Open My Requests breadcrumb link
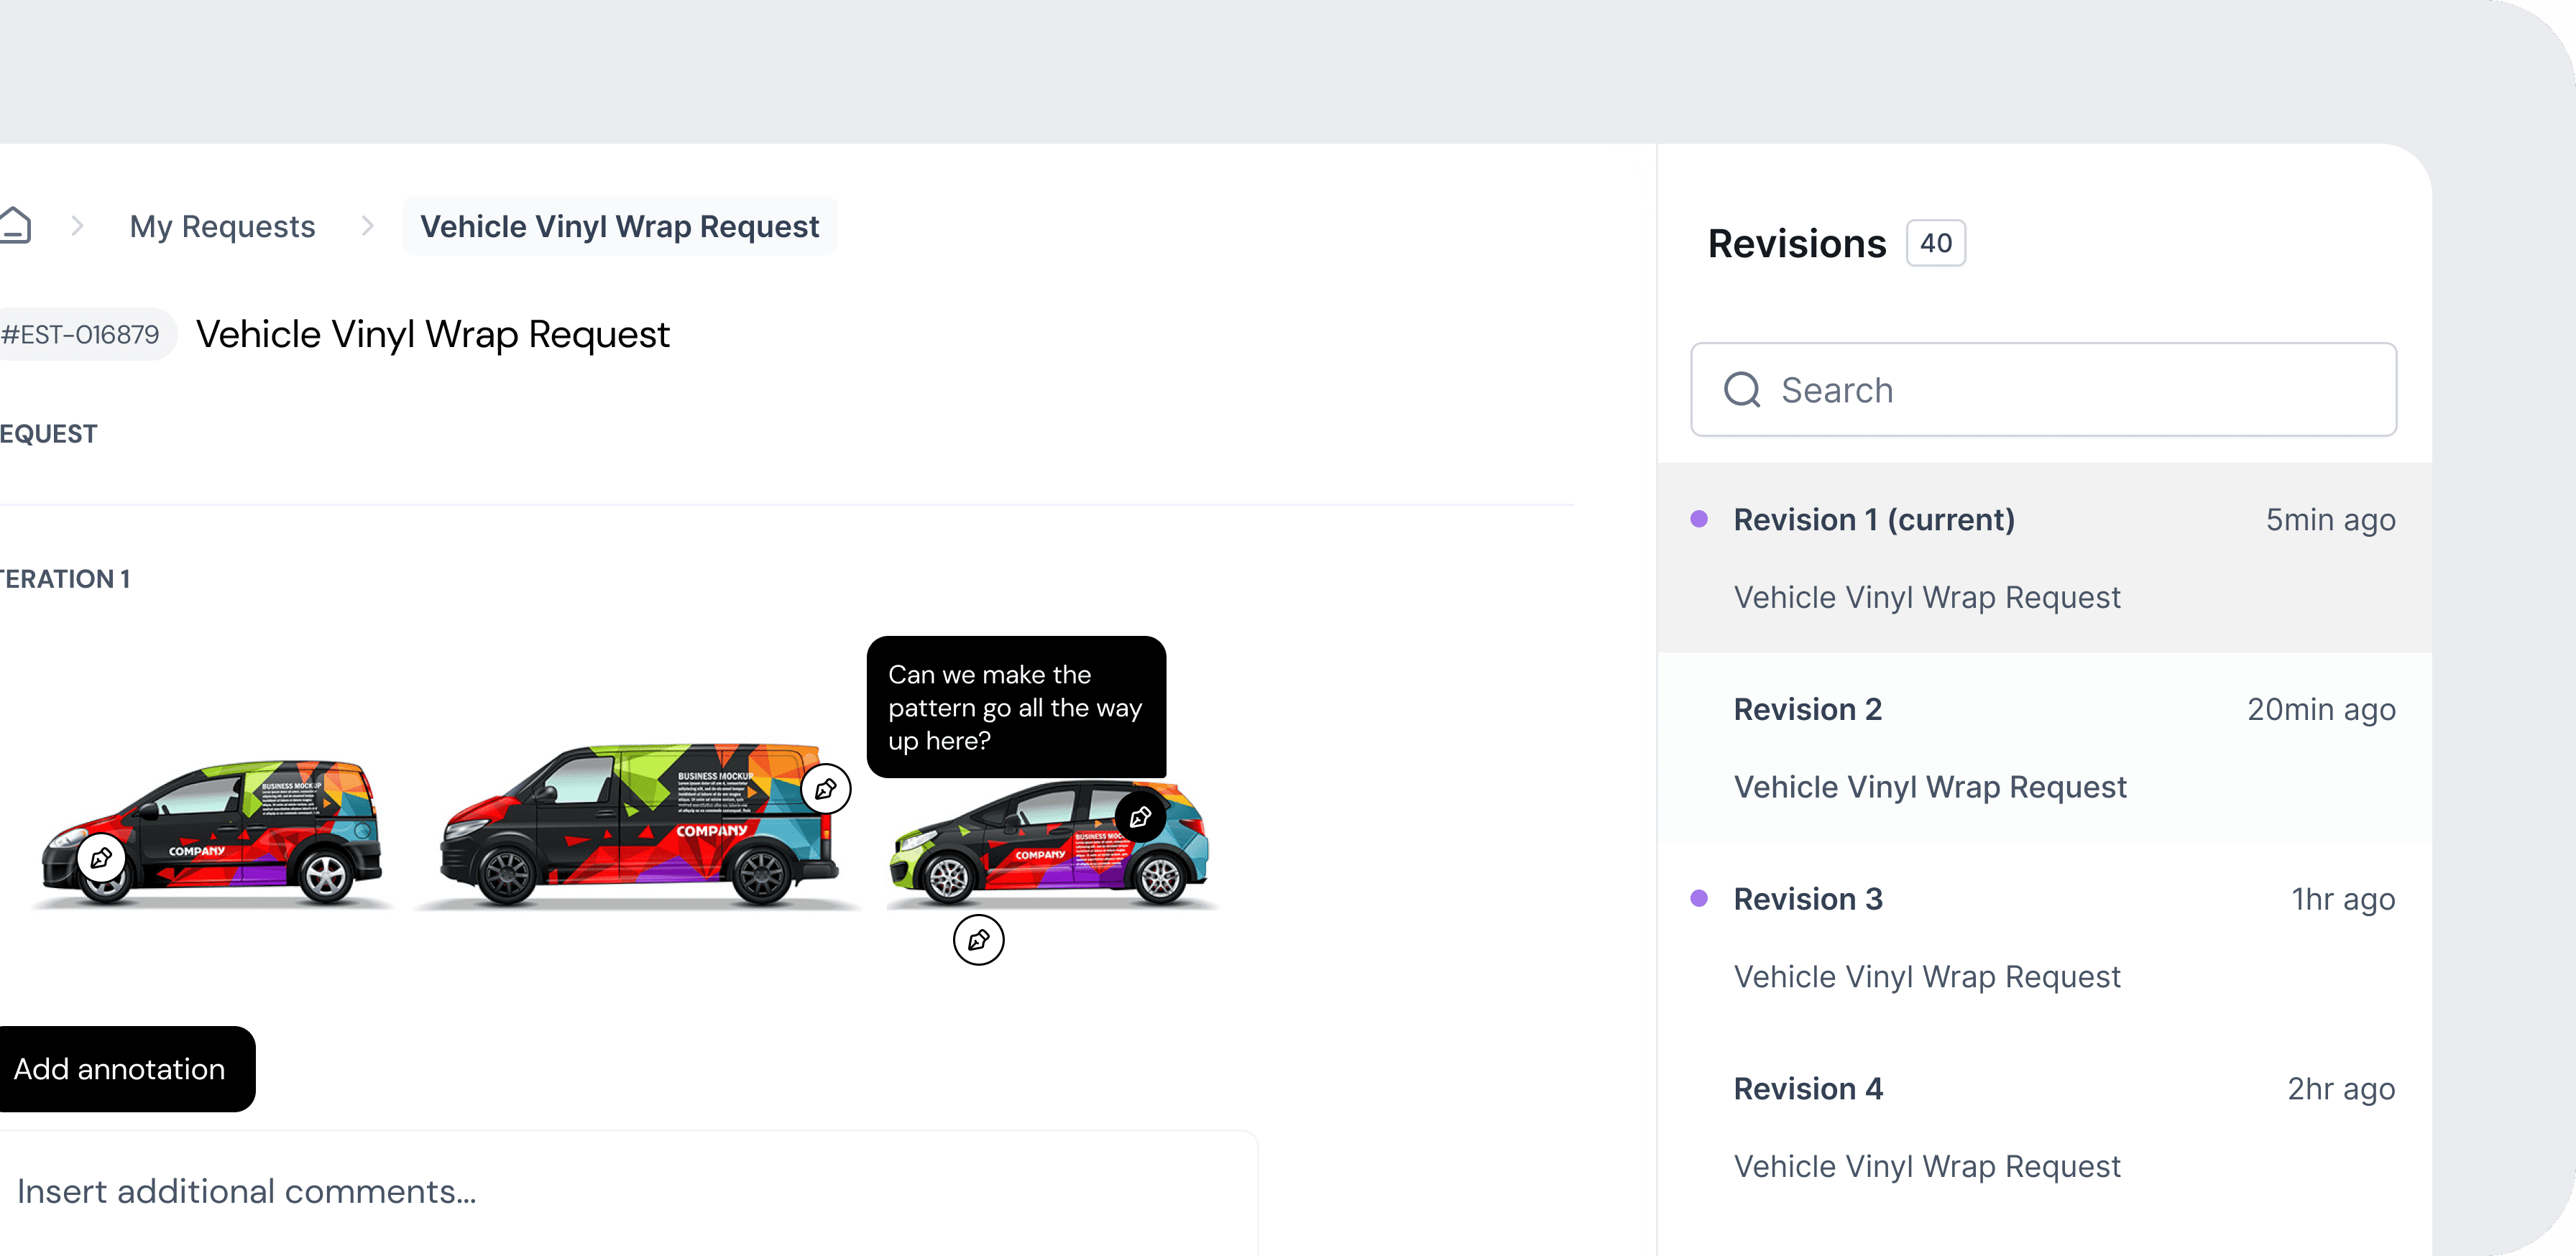Image resolution: width=2576 pixels, height=1256 pixels. tap(222, 227)
